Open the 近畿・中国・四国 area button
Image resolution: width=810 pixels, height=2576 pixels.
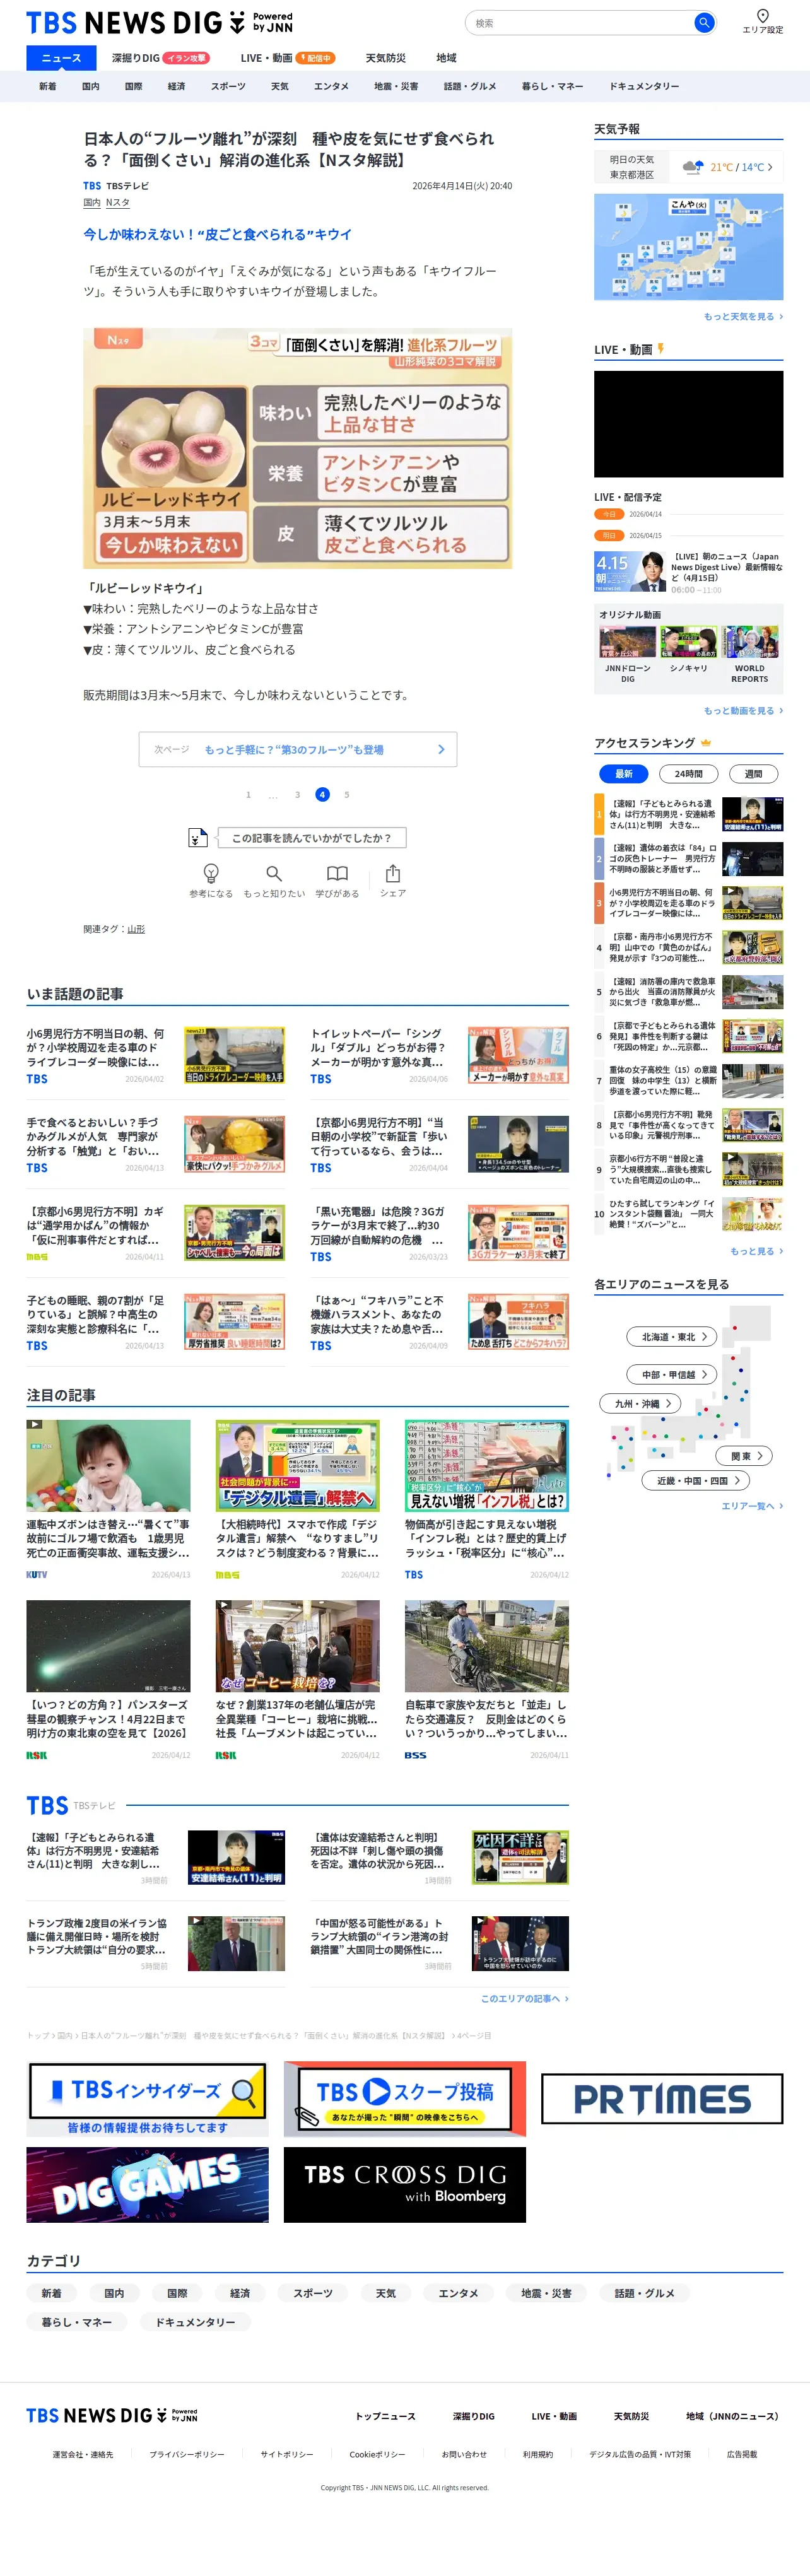click(x=695, y=1480)
